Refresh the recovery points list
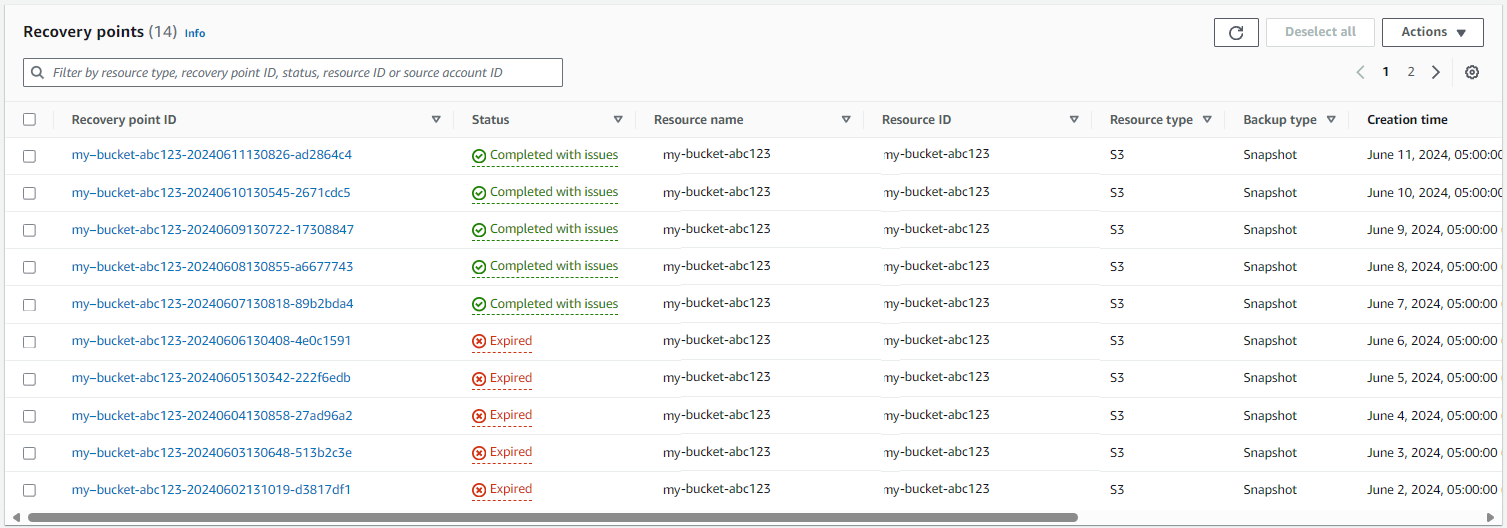 1236,32
